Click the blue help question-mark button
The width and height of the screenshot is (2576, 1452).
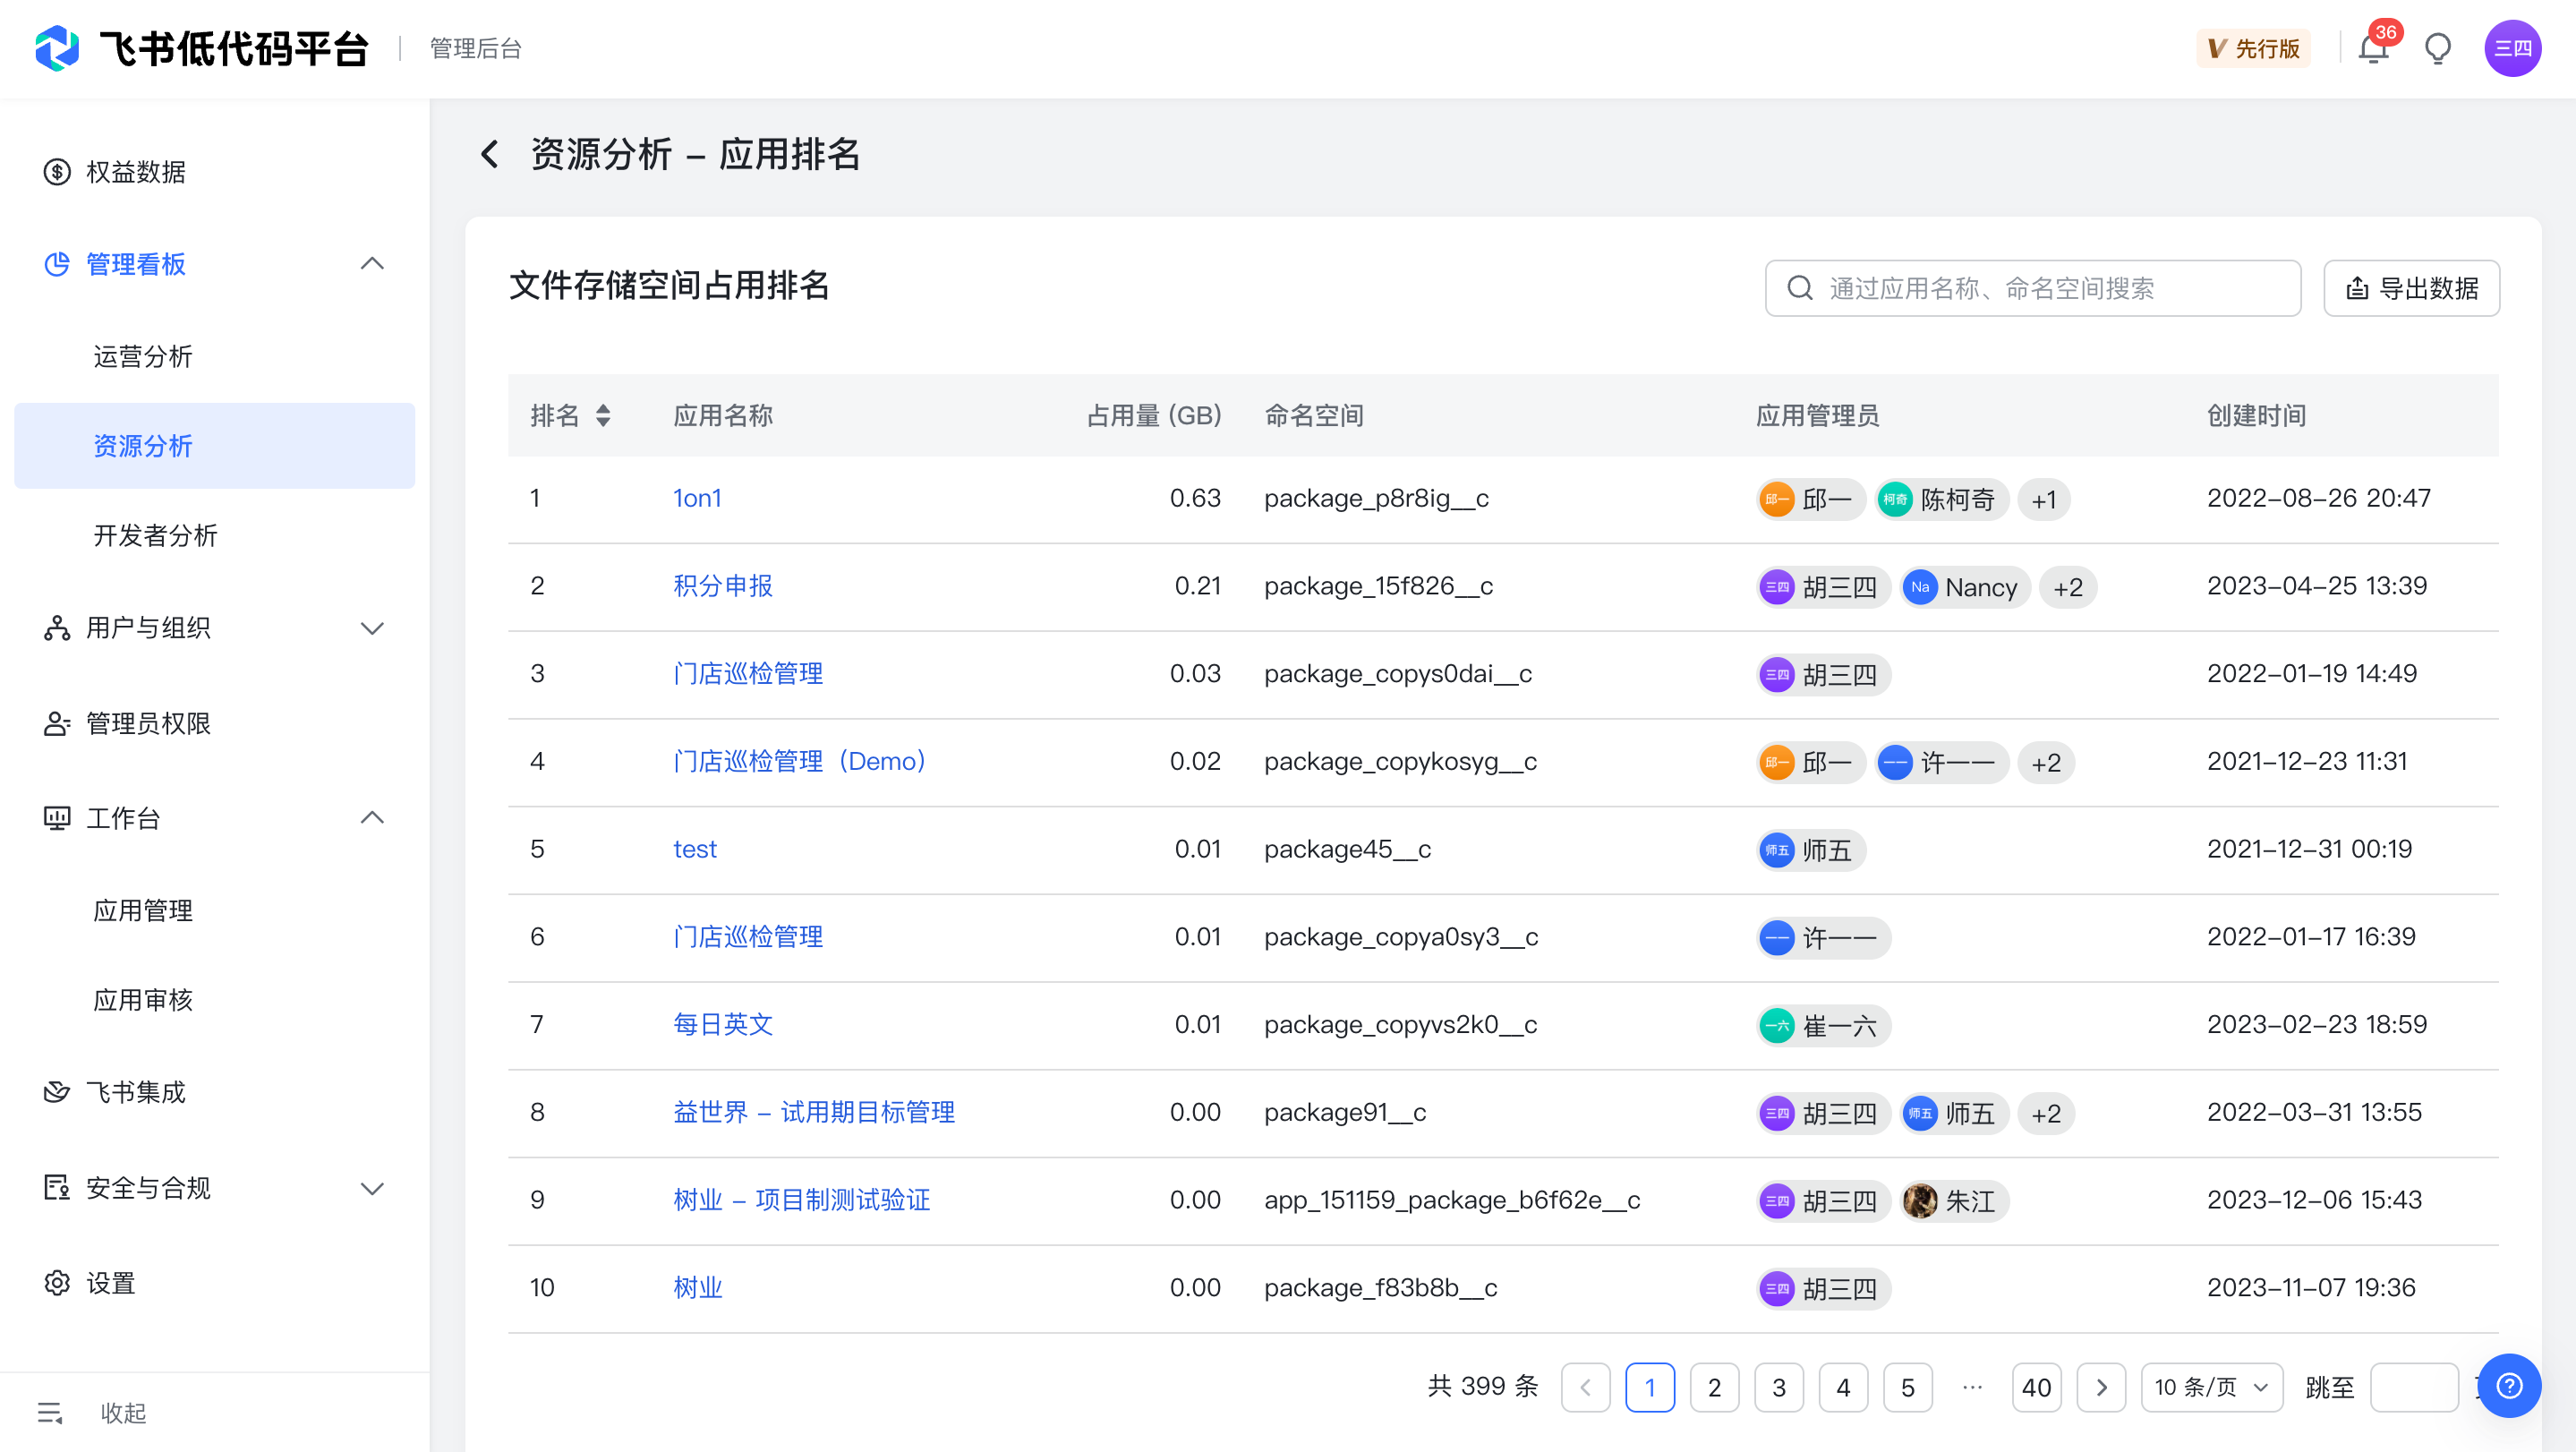2509,1385
